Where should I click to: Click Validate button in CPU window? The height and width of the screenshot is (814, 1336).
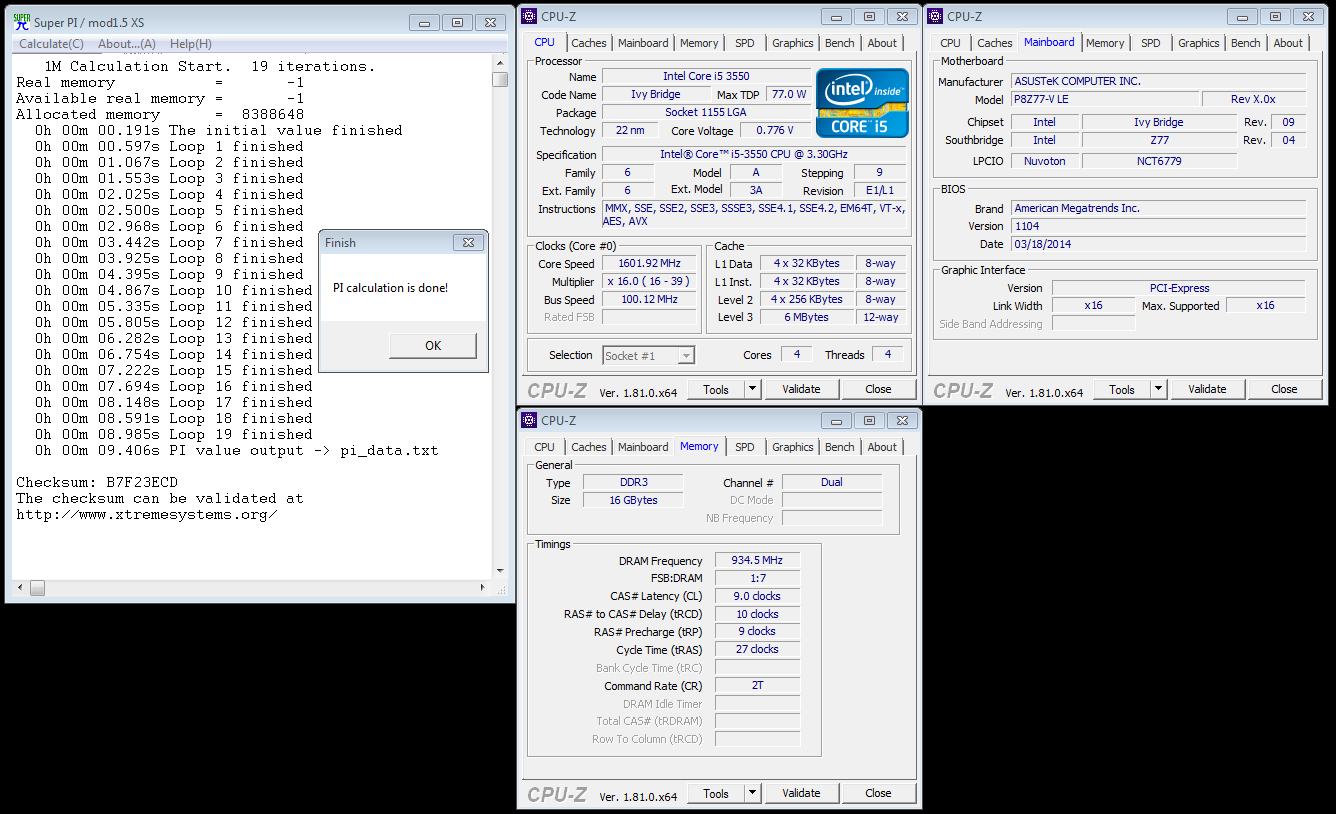801,389
